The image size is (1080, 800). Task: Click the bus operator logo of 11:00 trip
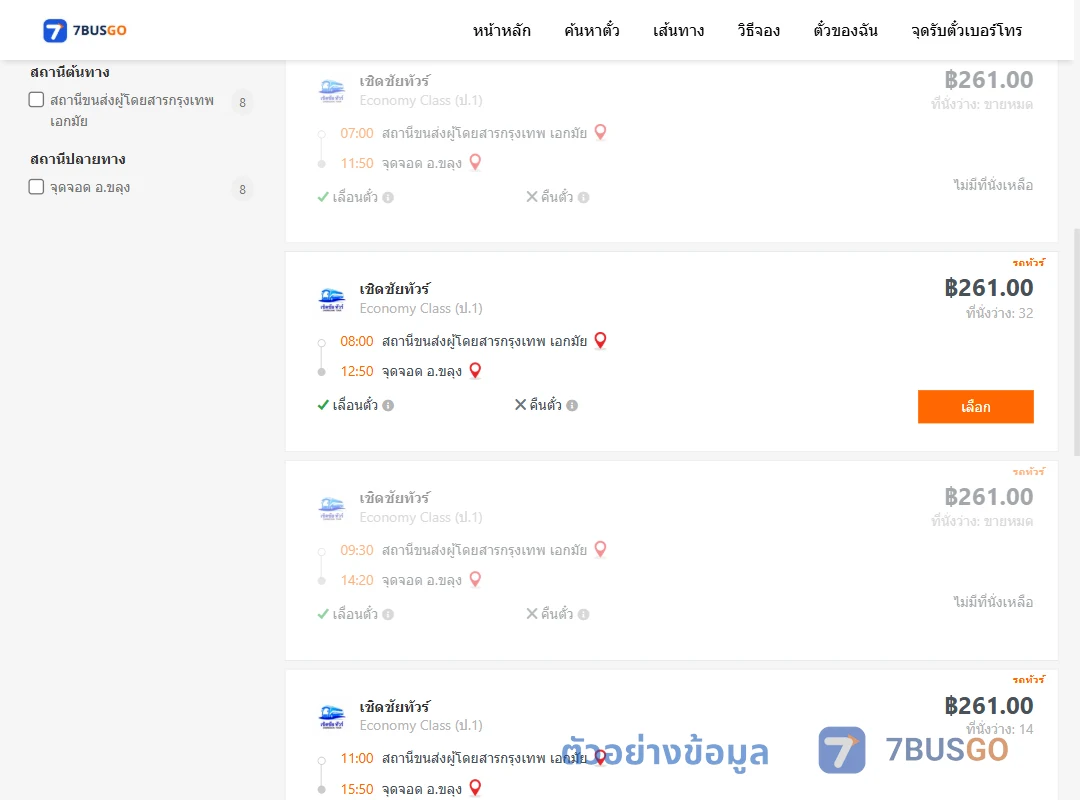pos(332,716)
